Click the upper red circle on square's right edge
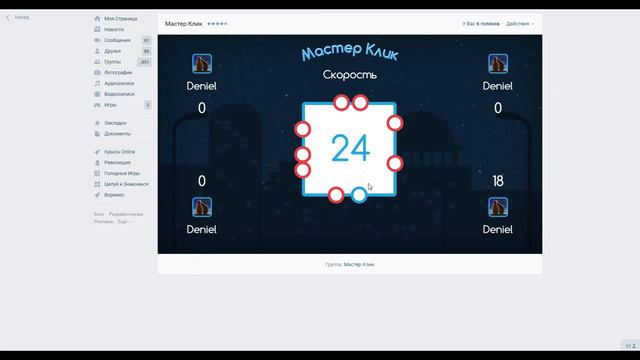Screen dimensions: 640x360 395,123
